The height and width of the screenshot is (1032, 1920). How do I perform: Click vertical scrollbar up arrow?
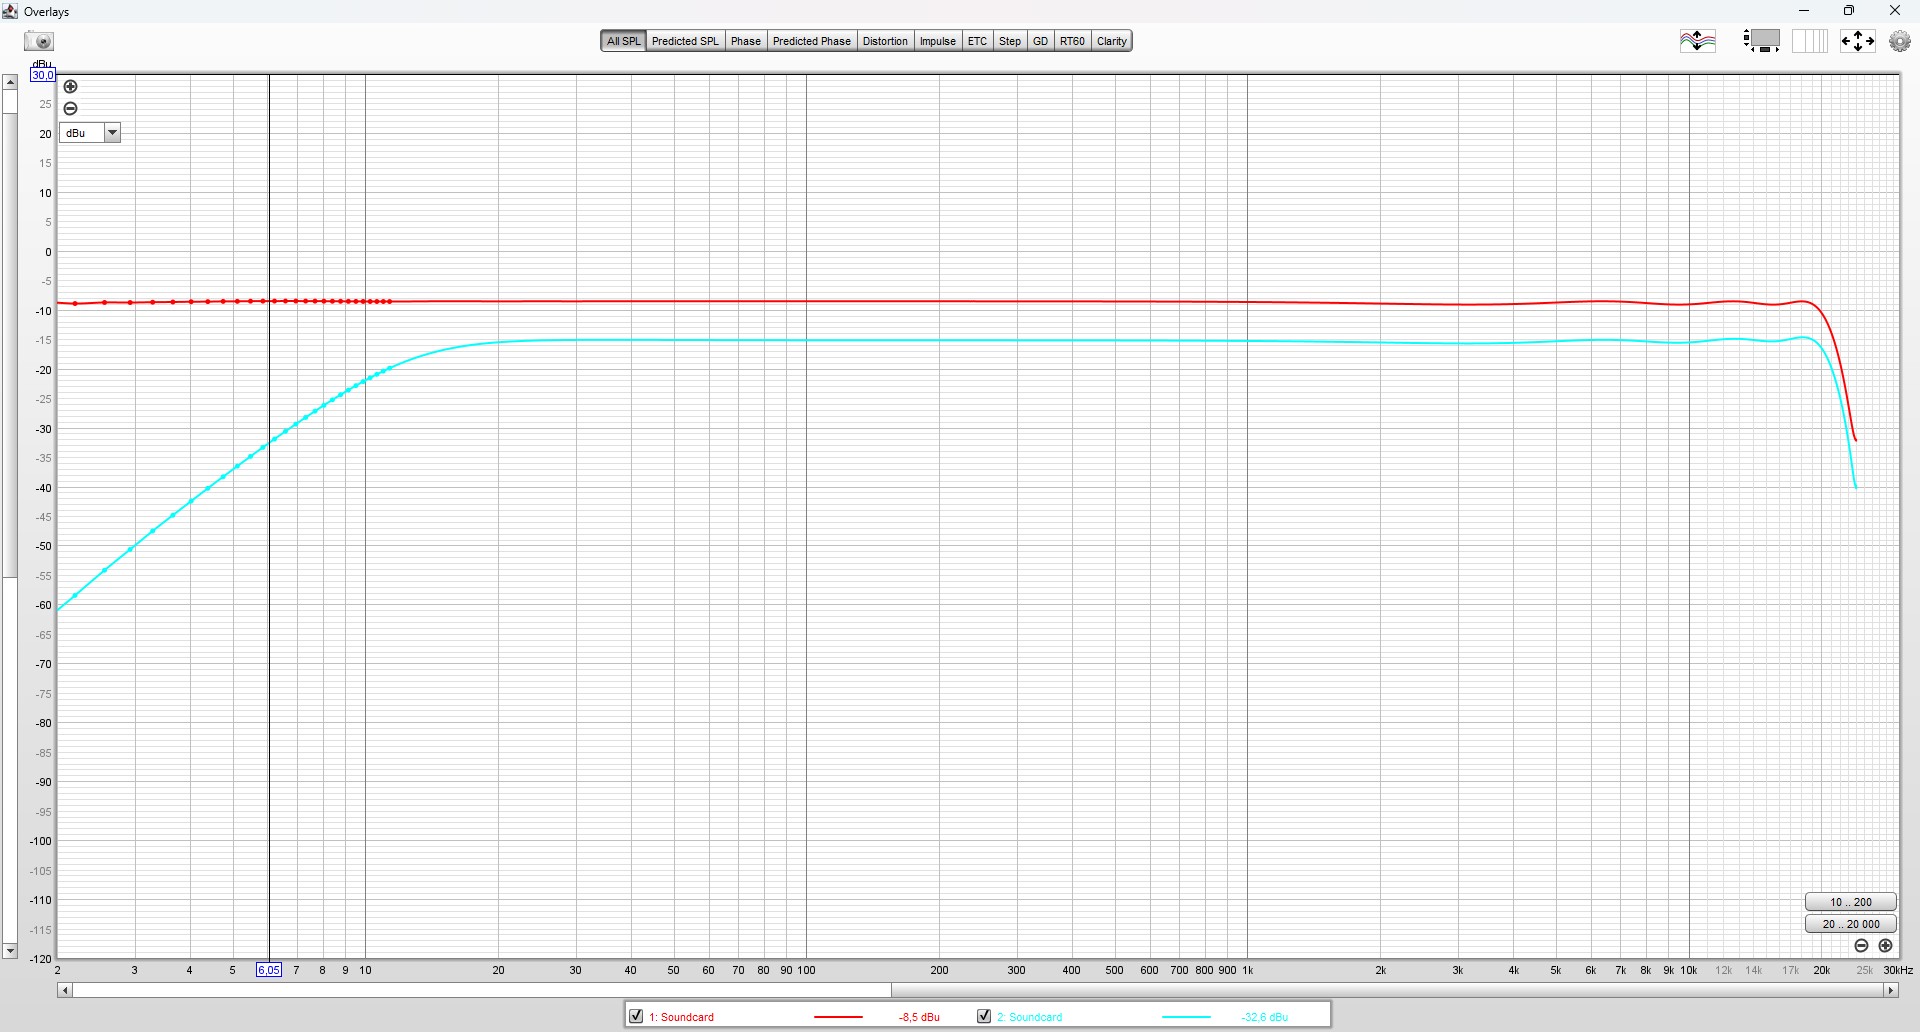pos(10,82)
